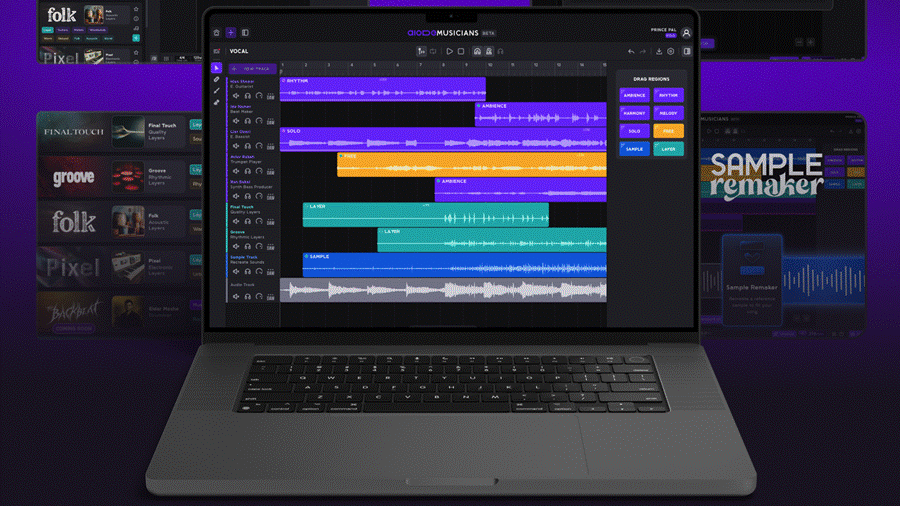The height and width of the screenshot is (506, 900).
Task: Click the orange FREE region swatch
Action: coord(668,131)
